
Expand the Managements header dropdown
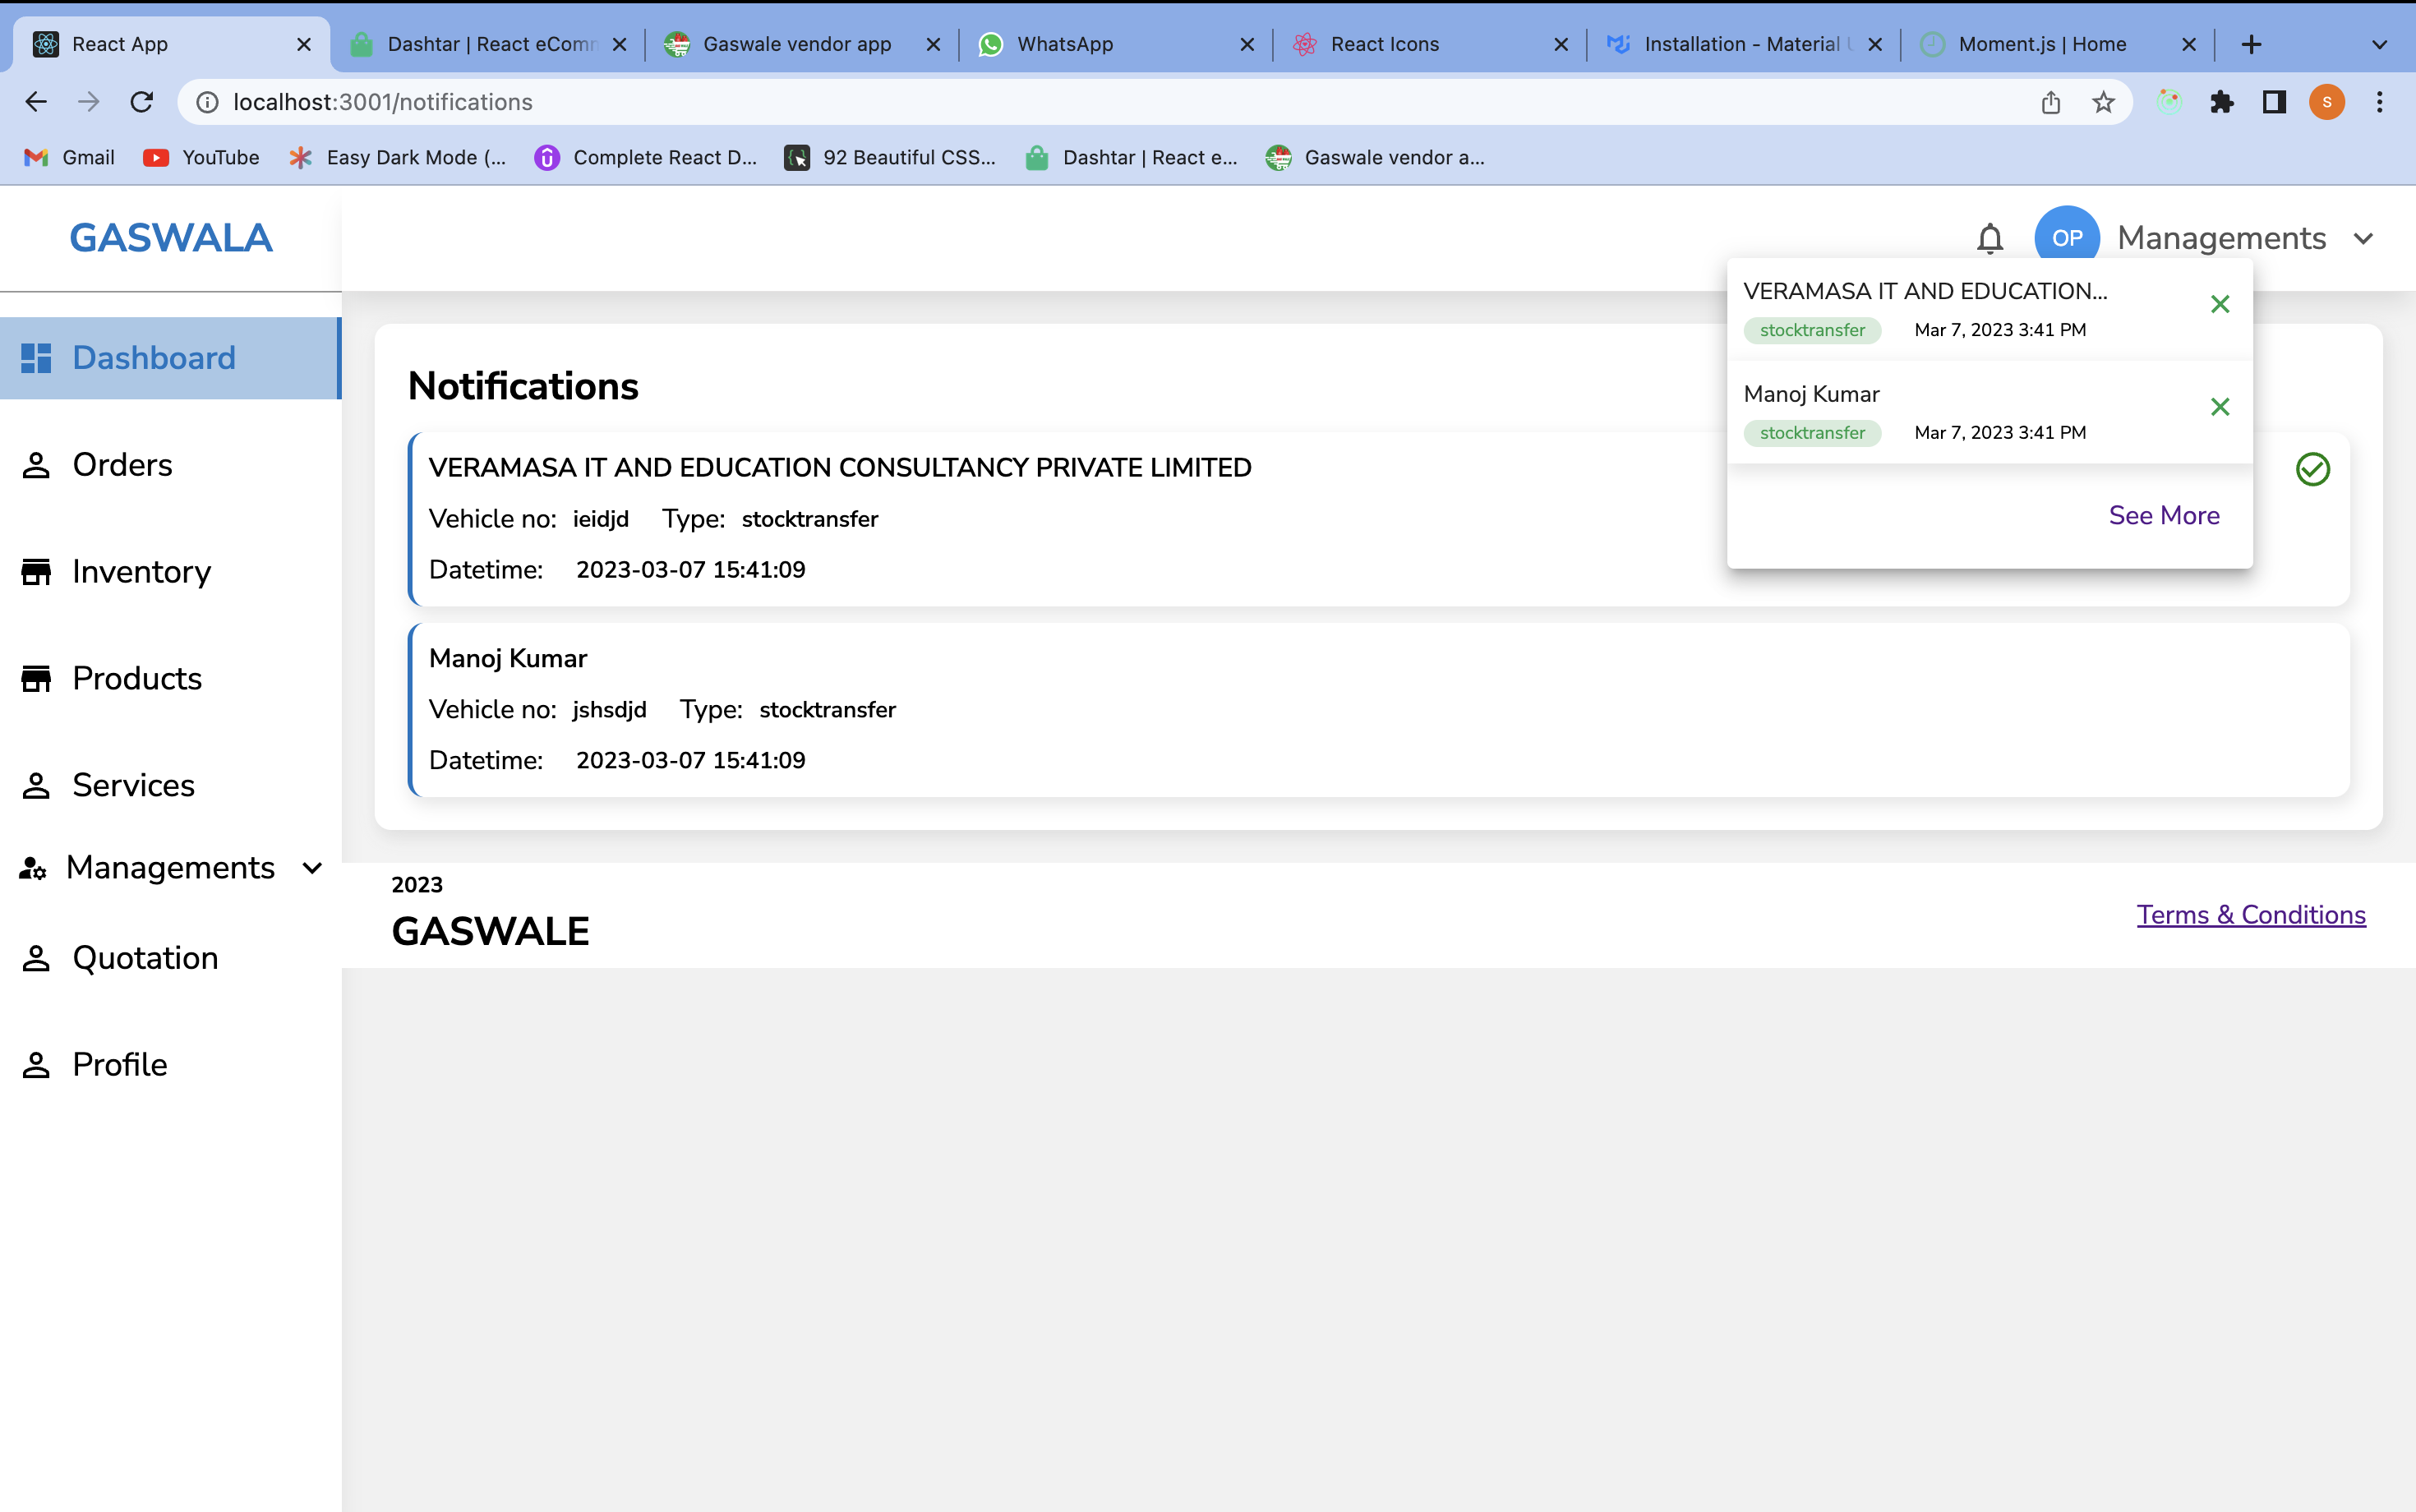click(x=2363, y=239)
